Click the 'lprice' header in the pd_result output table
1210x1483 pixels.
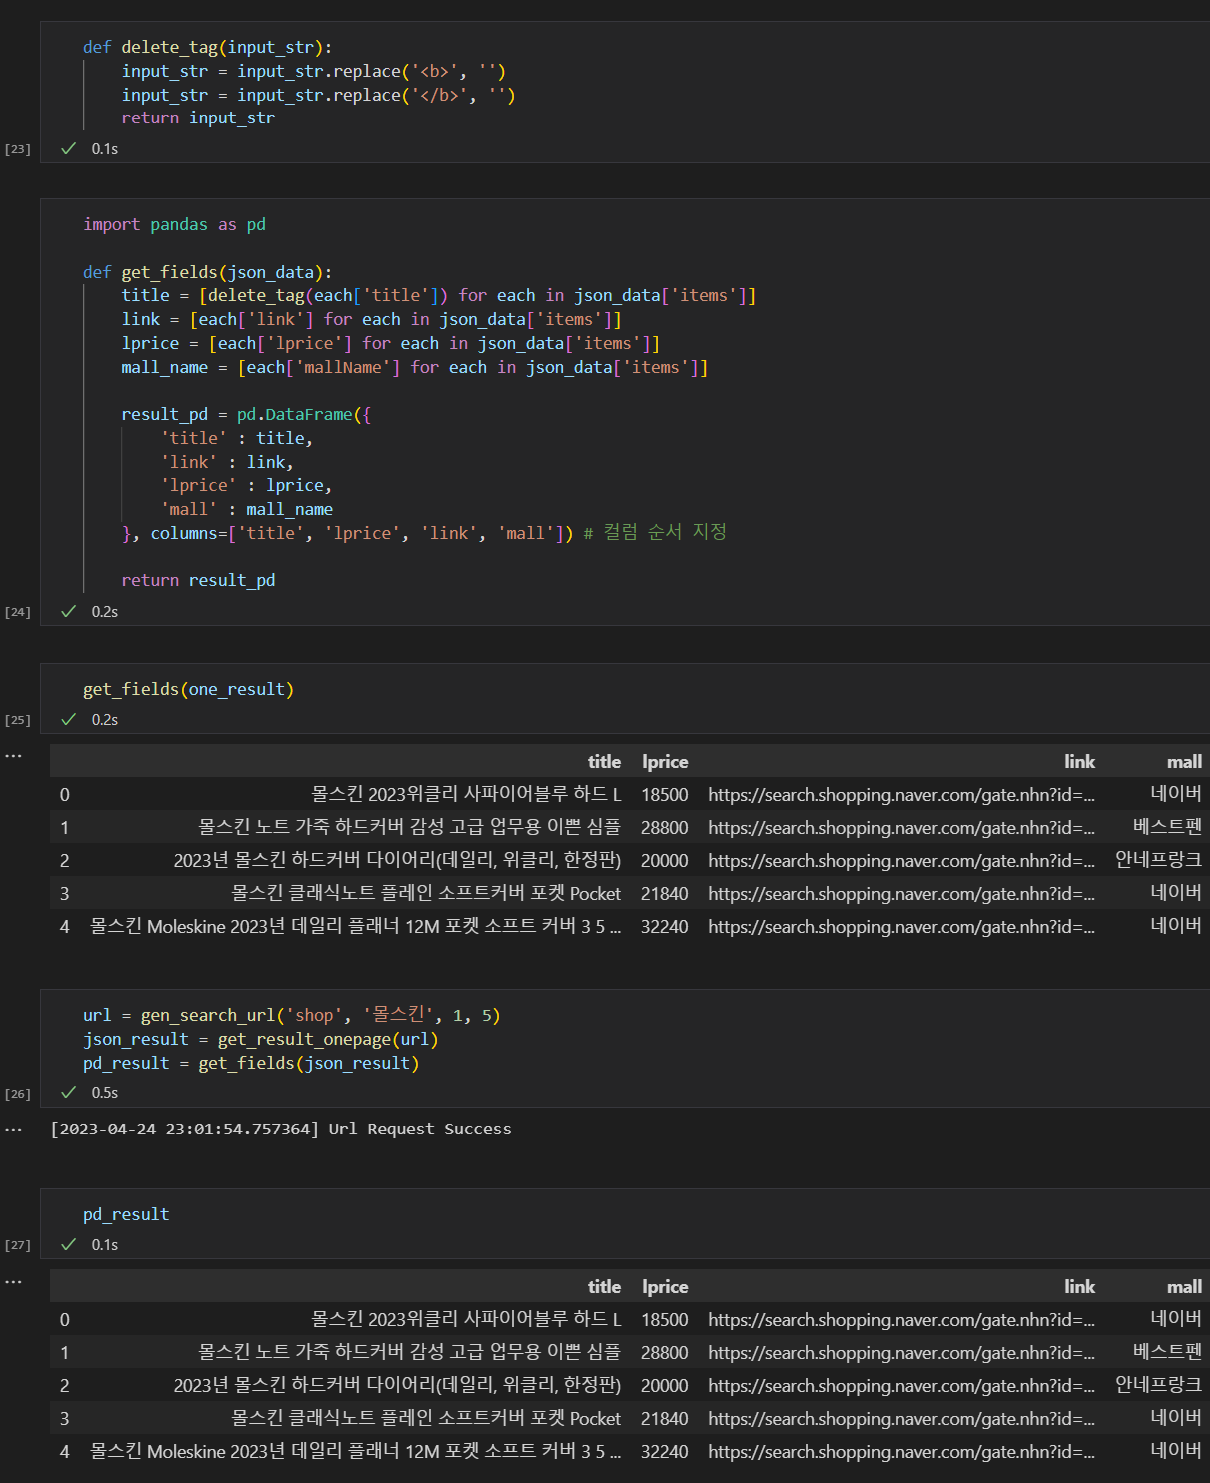(665, 1286)
